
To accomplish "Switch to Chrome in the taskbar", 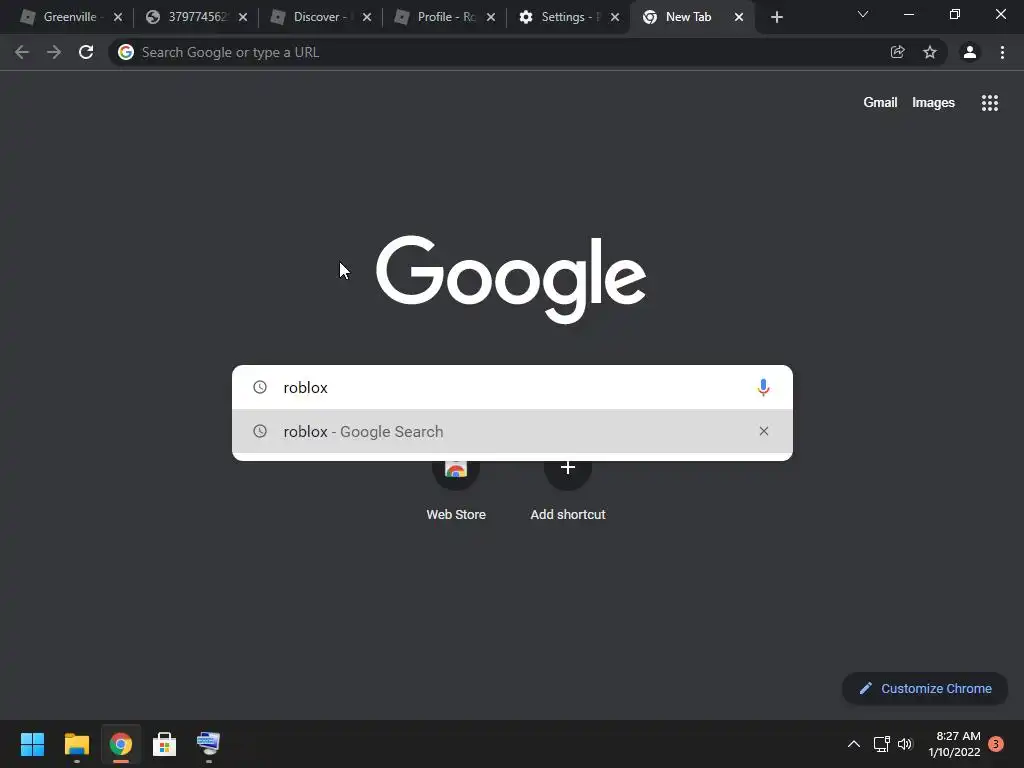I will [x=120, y=744].
